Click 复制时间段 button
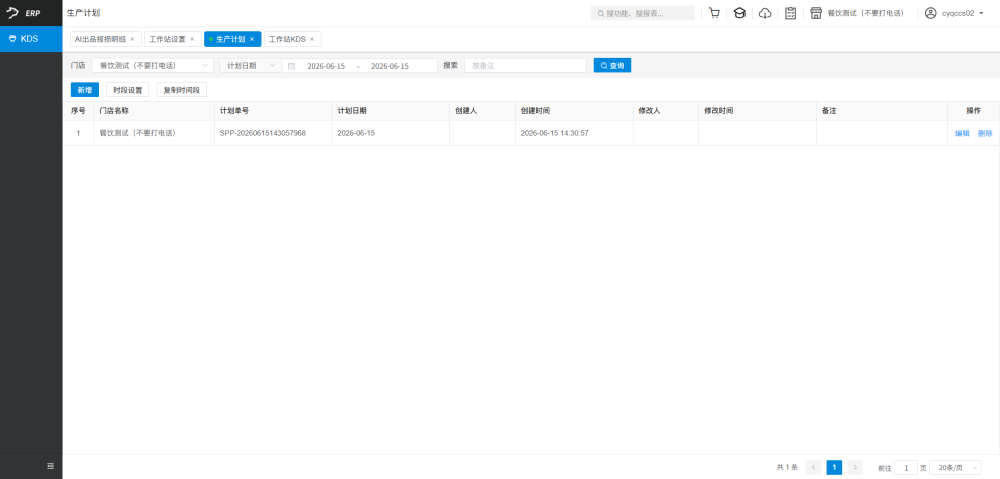This screenshot has width=1000, height=479. (x=182, y=90)
